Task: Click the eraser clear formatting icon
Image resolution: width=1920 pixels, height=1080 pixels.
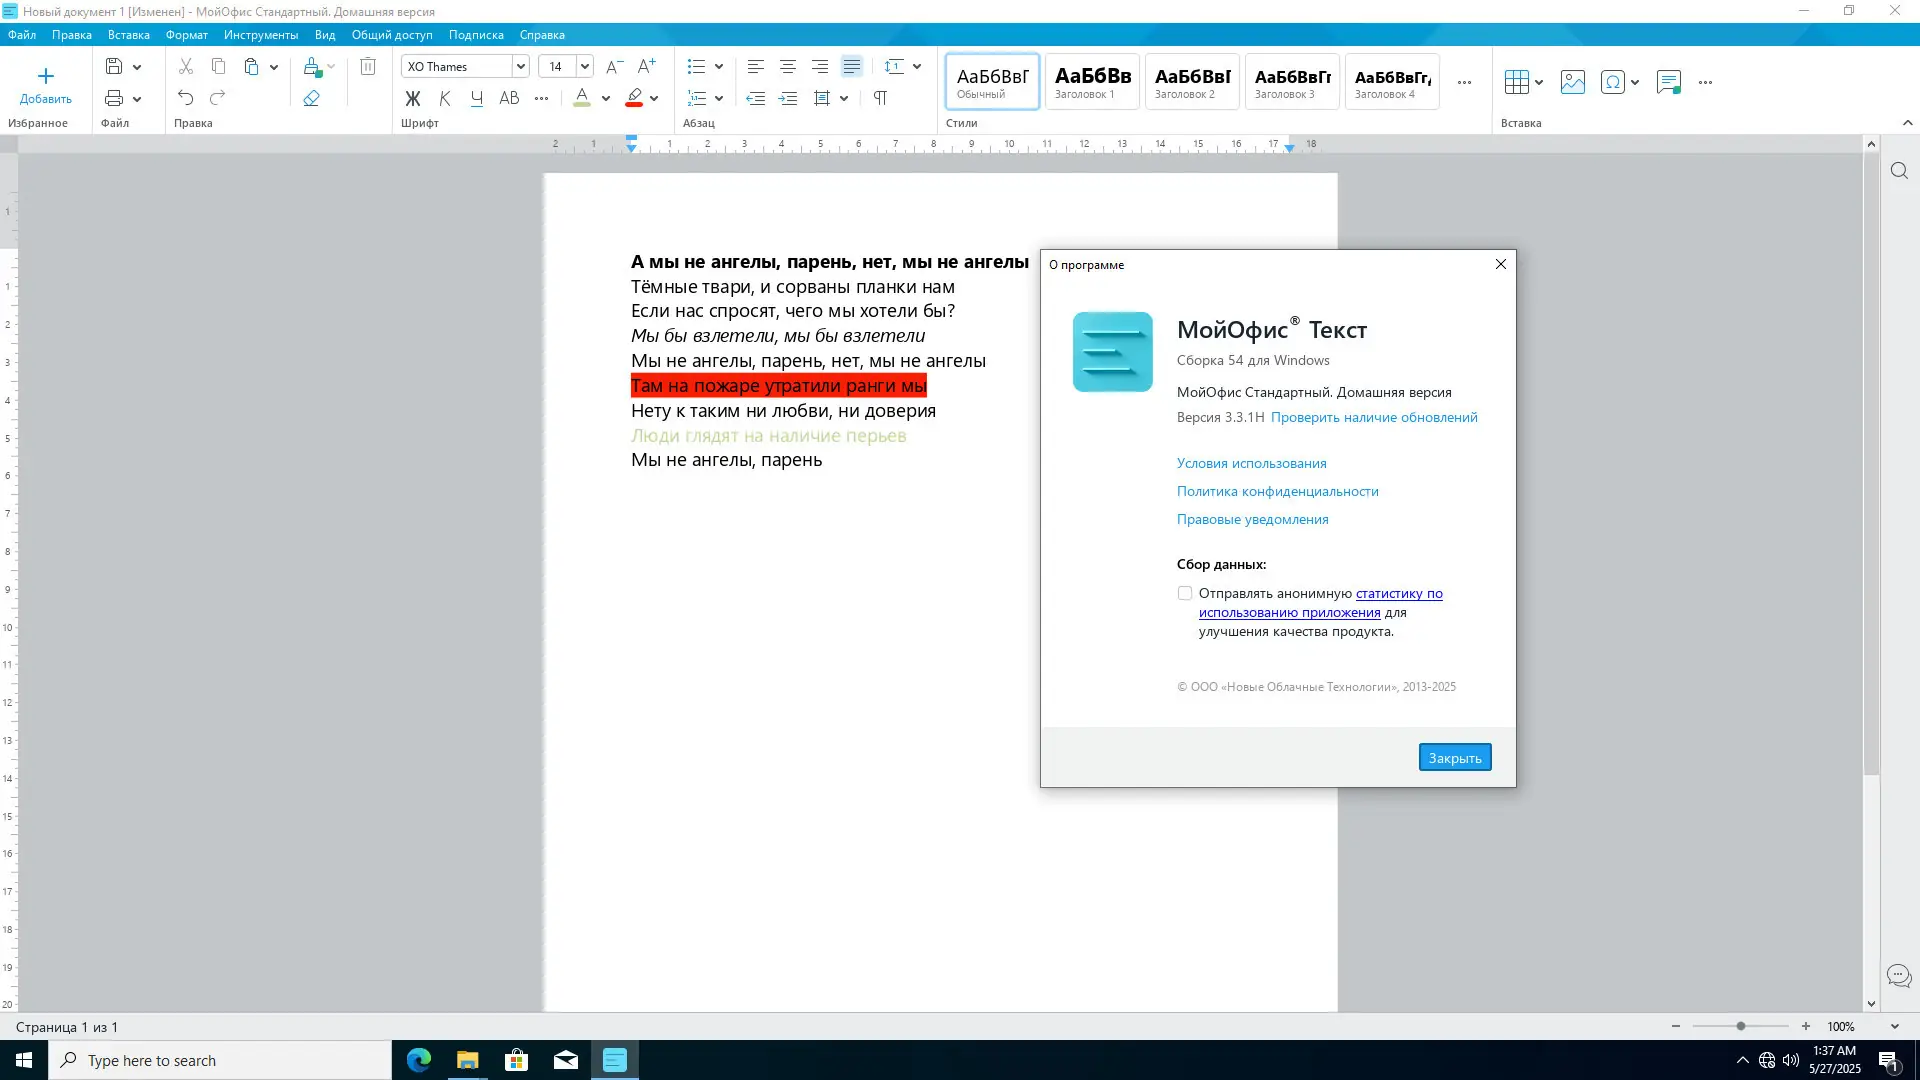Action: pos(312,98)
